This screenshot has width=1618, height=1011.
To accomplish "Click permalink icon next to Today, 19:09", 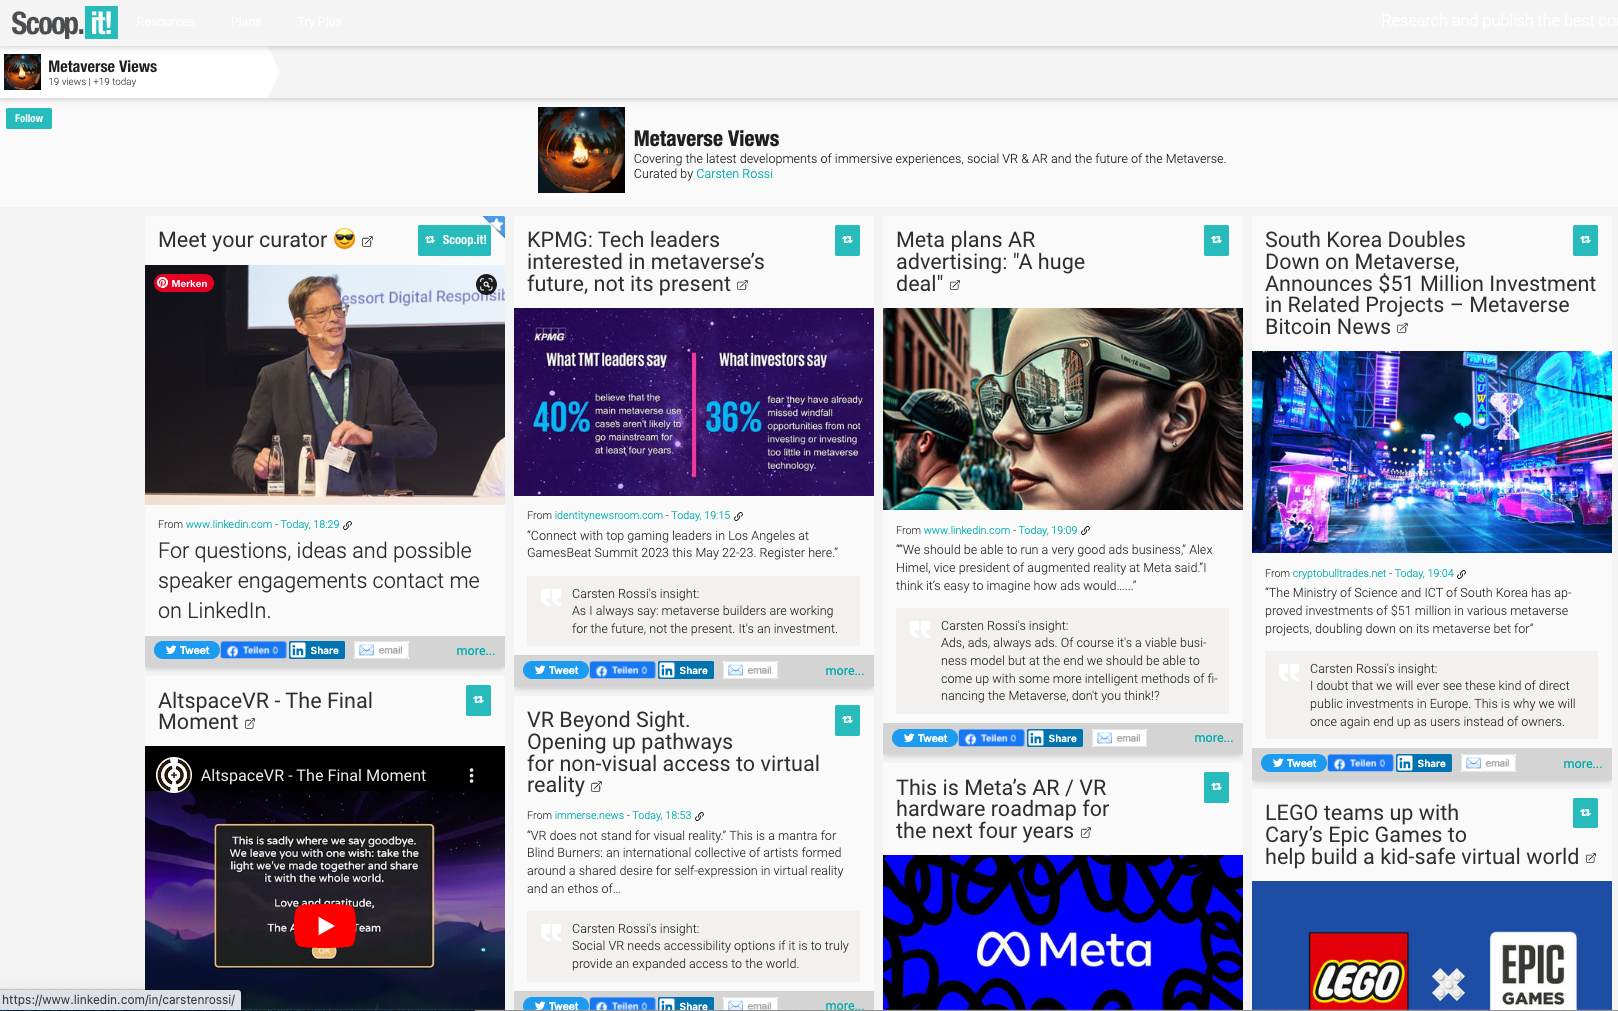I will coord(1085,531).
